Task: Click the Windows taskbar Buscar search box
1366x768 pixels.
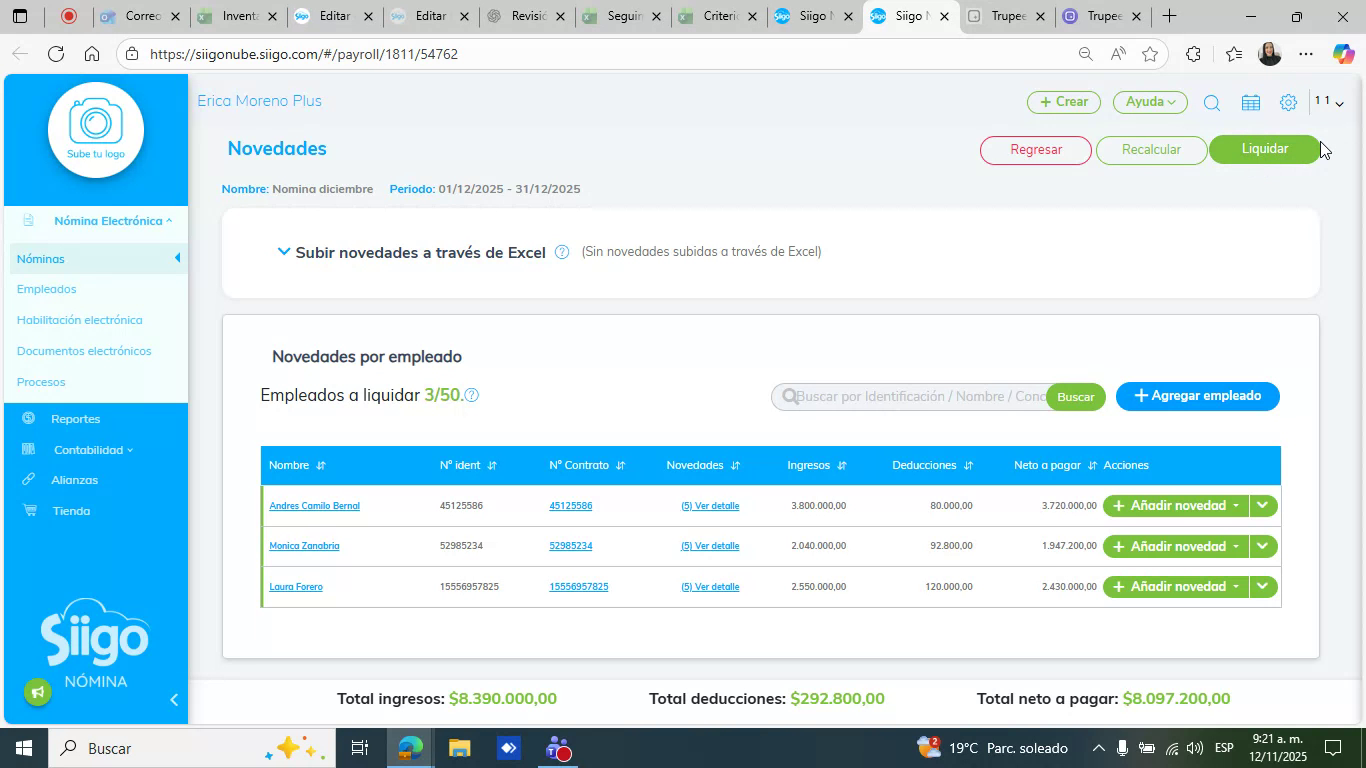Action: 190,748
